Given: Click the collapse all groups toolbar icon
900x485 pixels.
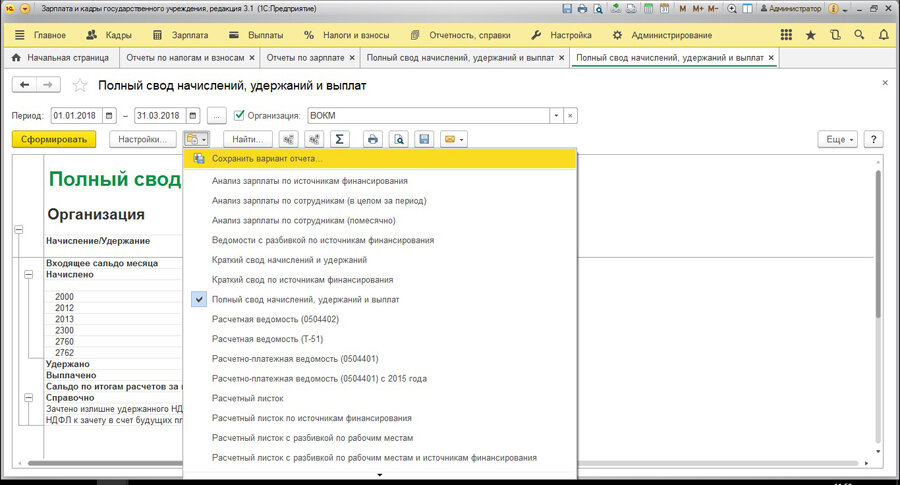Looking at the screenshot, I should (x=288, y=139).
